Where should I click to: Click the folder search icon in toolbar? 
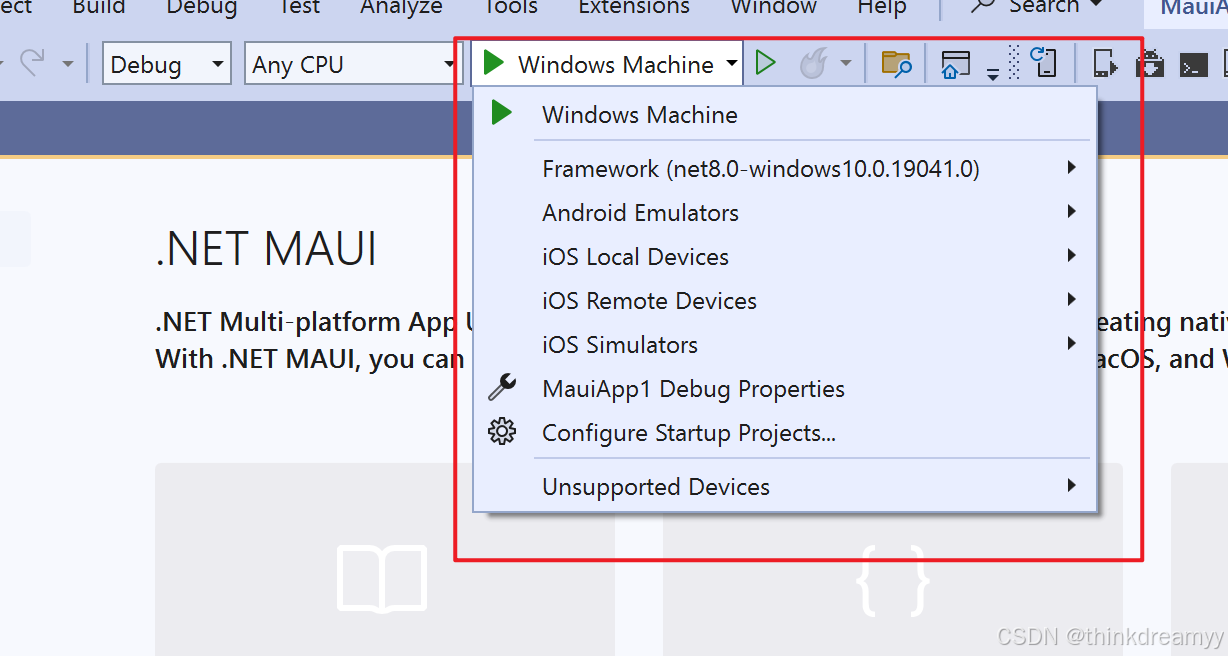(x=896, y=64)
